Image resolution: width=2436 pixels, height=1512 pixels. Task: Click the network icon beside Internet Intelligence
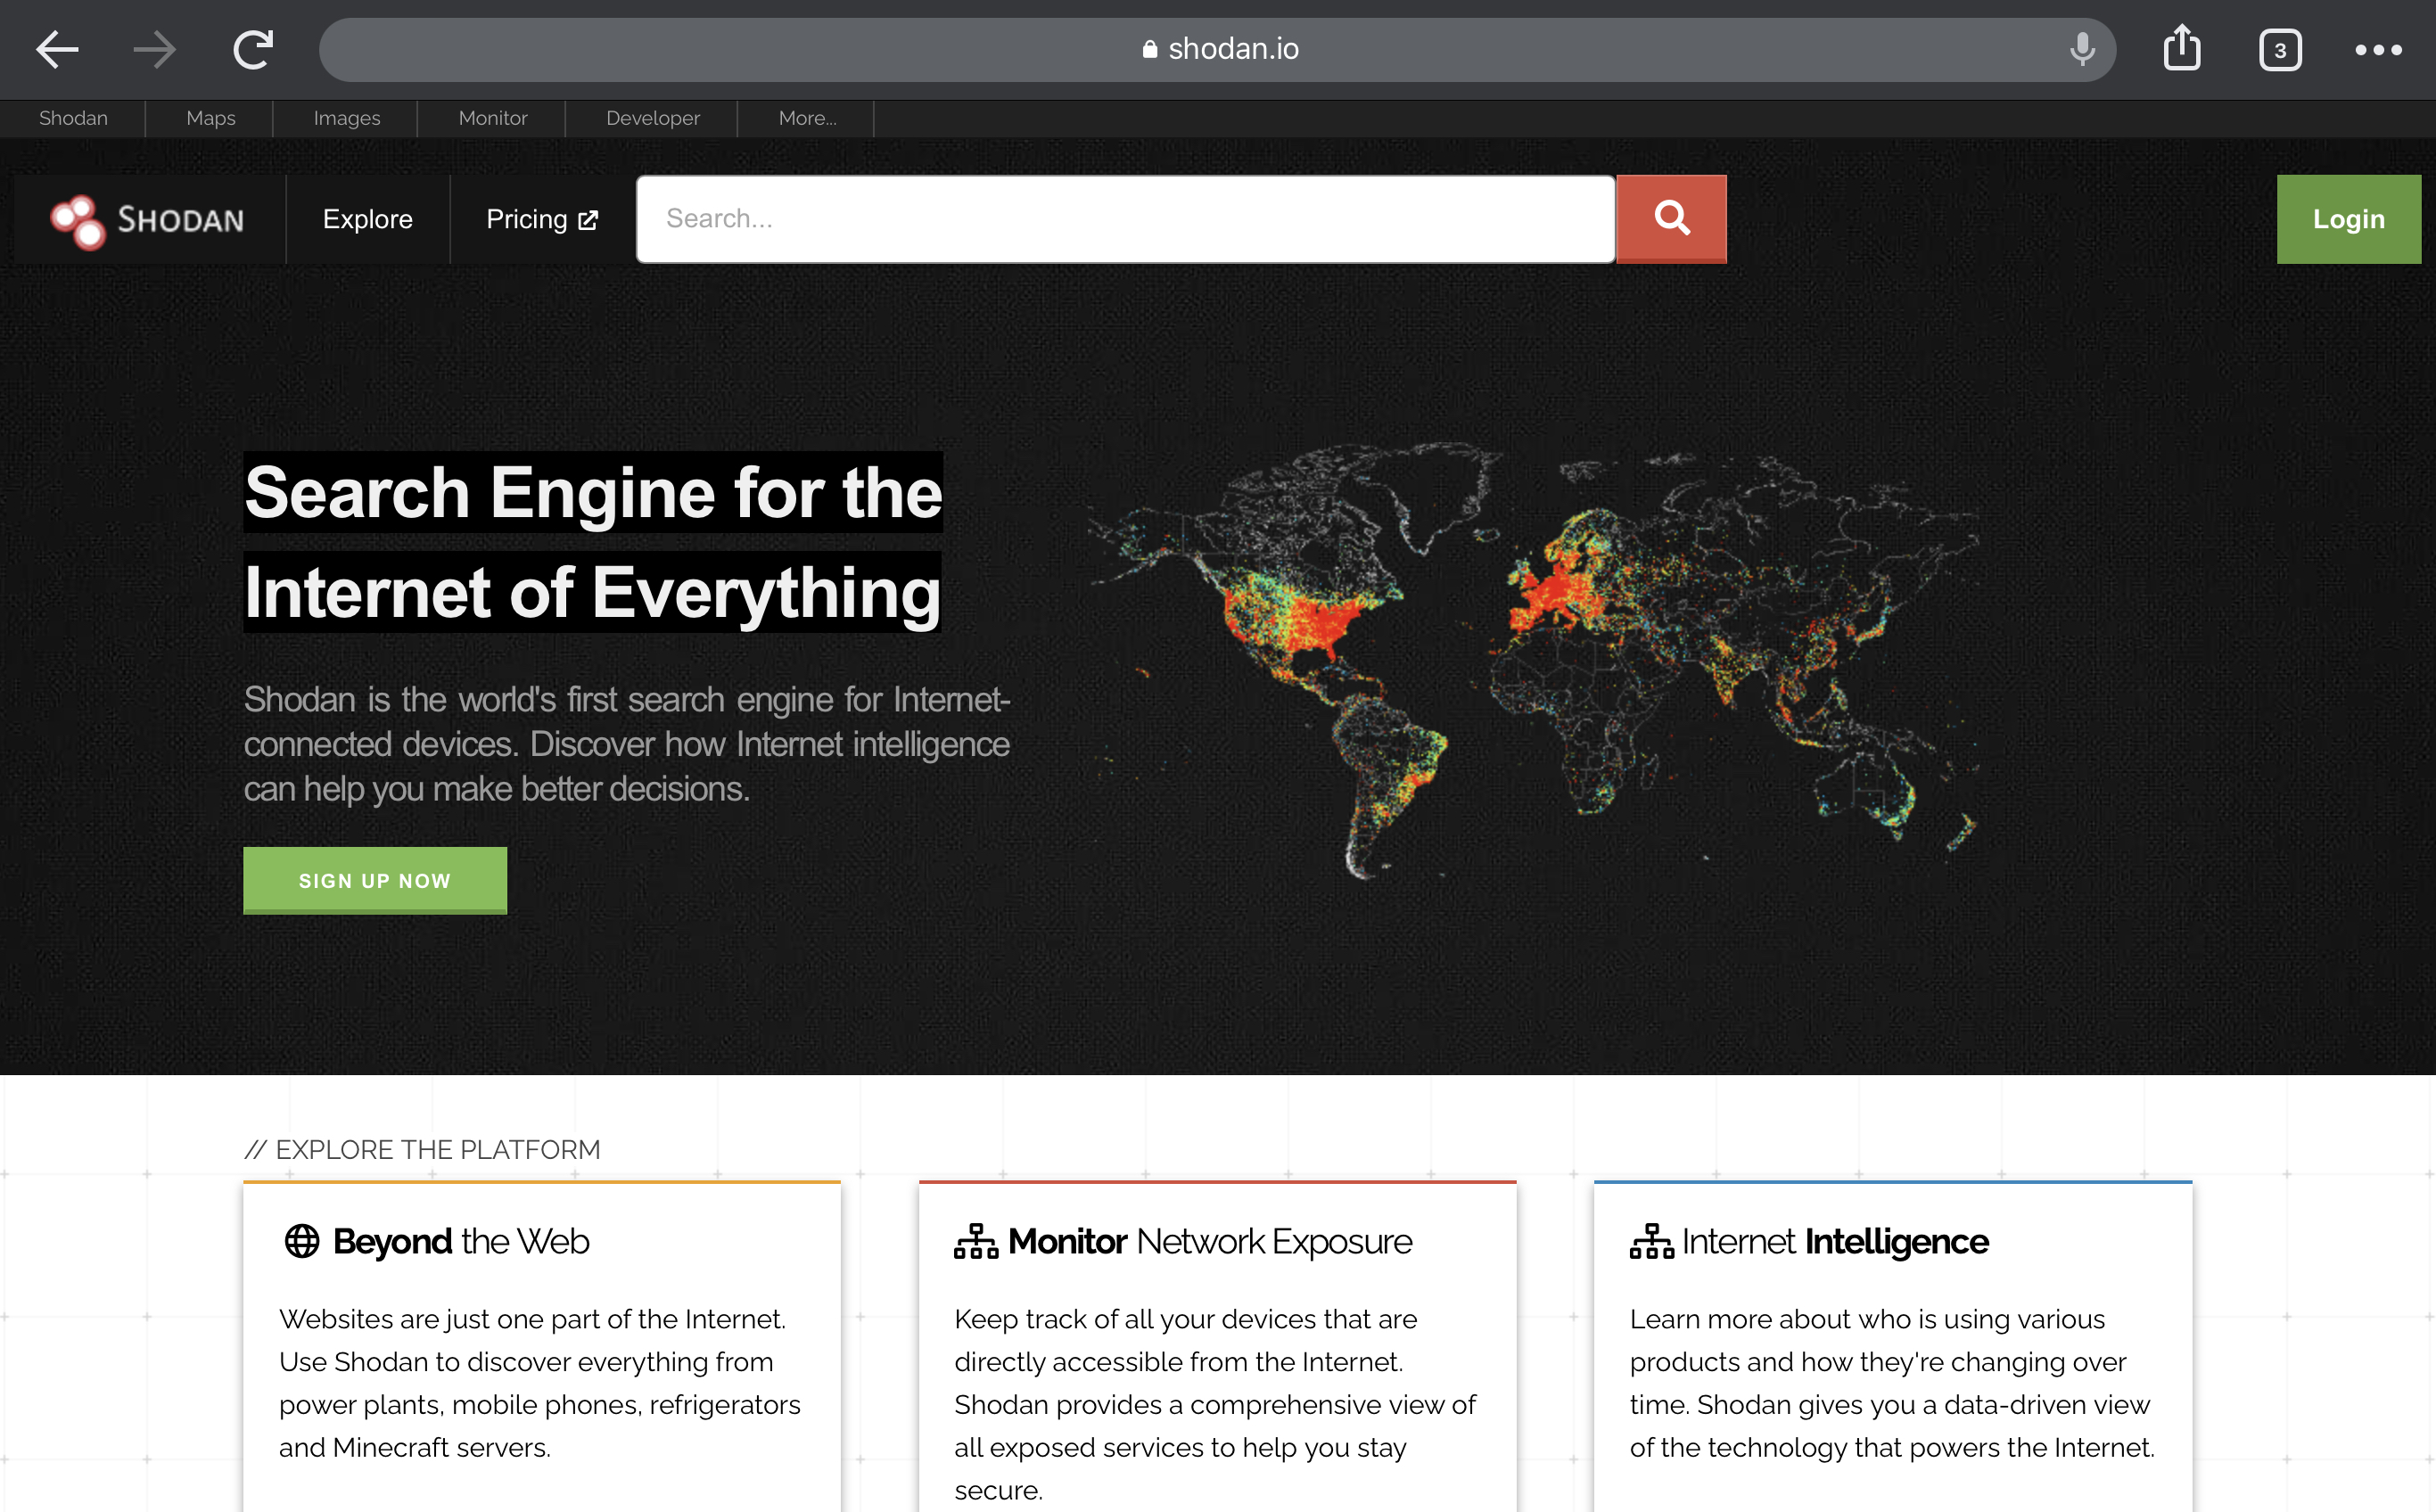click(1652, 1241)
